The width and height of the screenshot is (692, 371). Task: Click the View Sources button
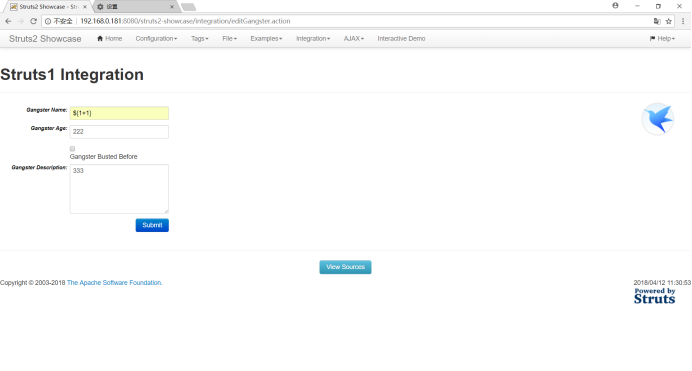click(345, 267)
